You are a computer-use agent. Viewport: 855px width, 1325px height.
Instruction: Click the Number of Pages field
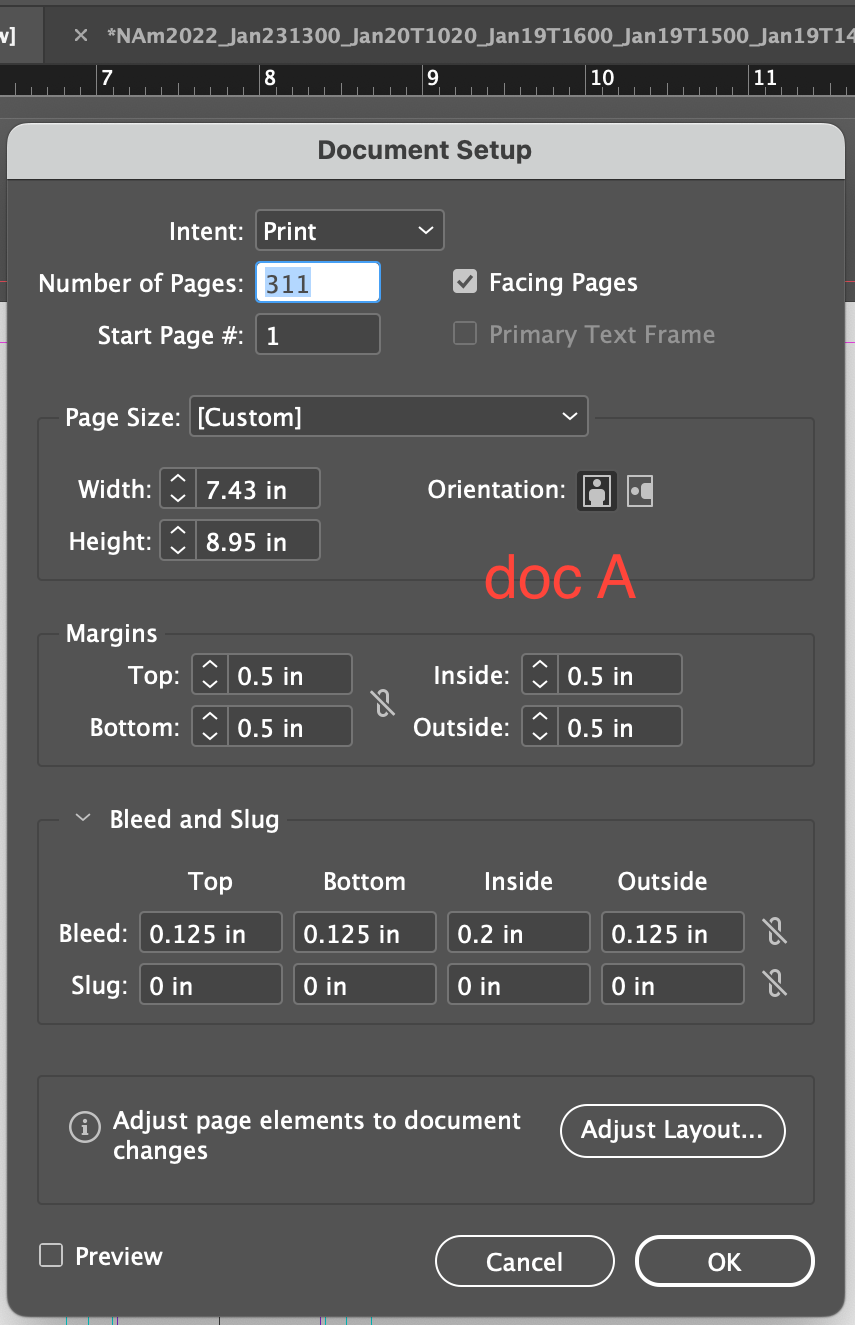pyautogui.click(x=317, y=282)
